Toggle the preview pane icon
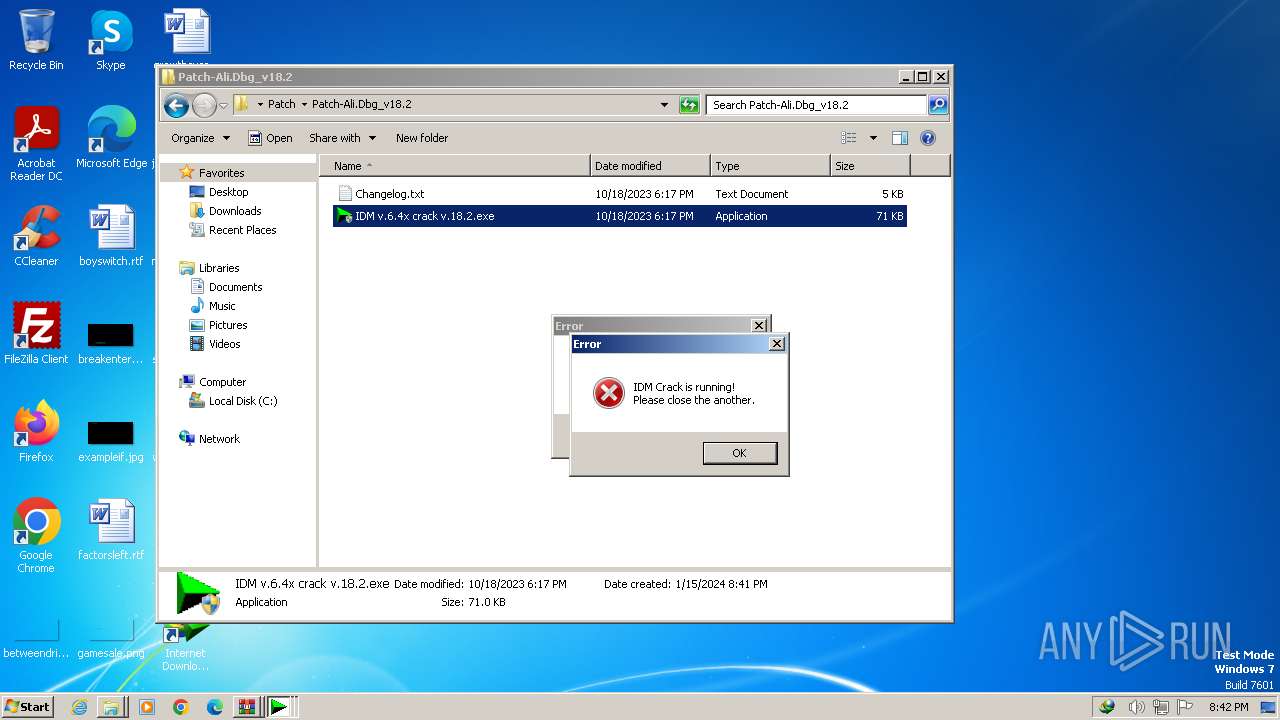Screen dimensions: 1280x720 (x=899, y=138)
